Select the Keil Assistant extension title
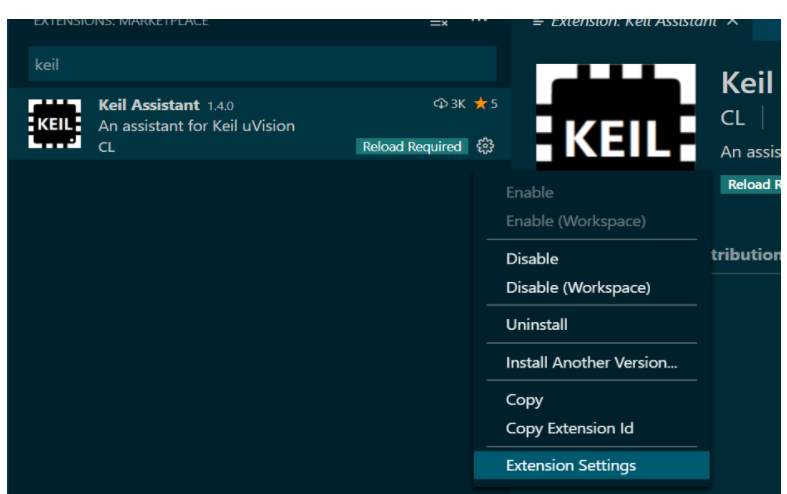Image resolution: width=787 pixels, height=494 pixels. (x=149, y=105)
